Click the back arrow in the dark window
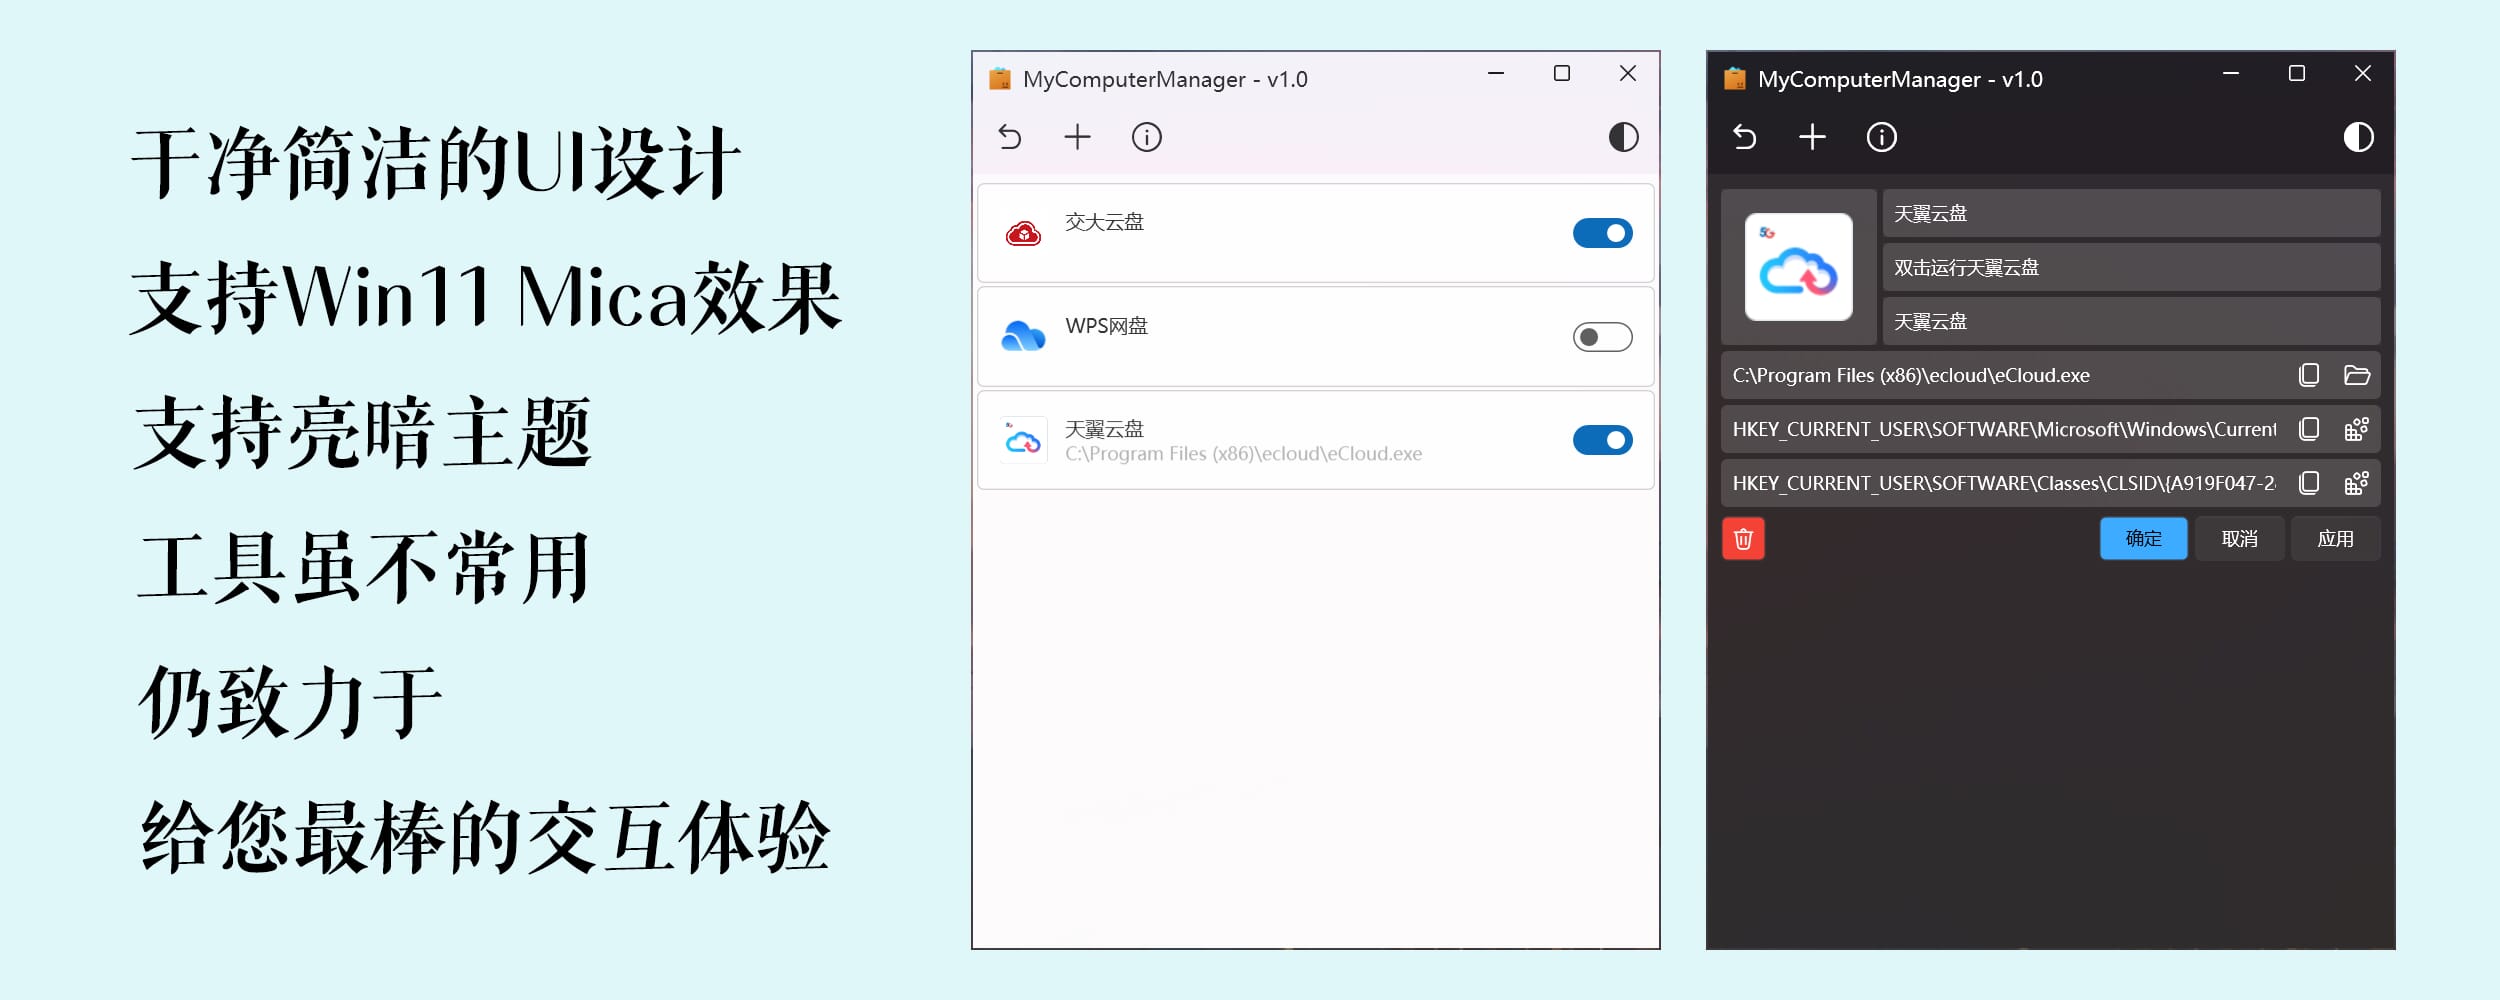Image resolution: width=2500 pixels, height=1000 pixels. (x=1745, y=137)
